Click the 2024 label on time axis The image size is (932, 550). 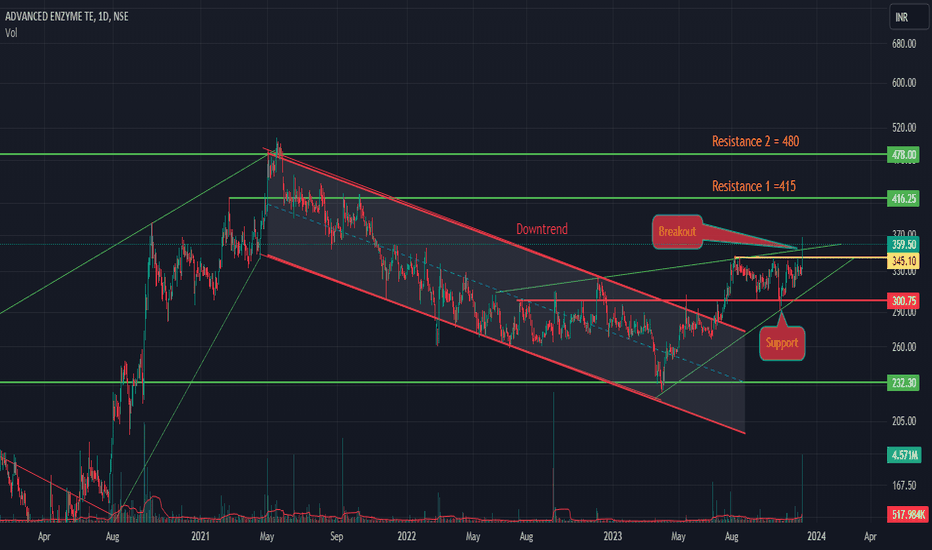coord(816,536)
